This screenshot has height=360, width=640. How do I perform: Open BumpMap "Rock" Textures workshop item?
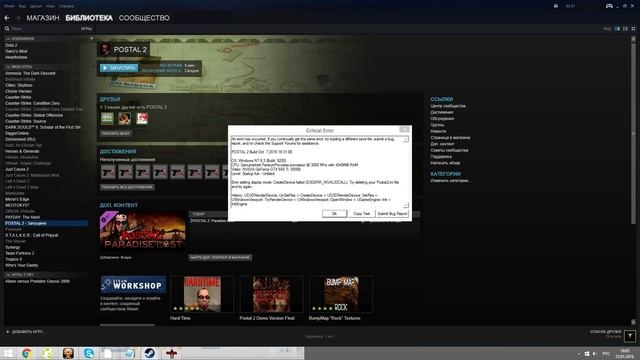click(341, 294)
